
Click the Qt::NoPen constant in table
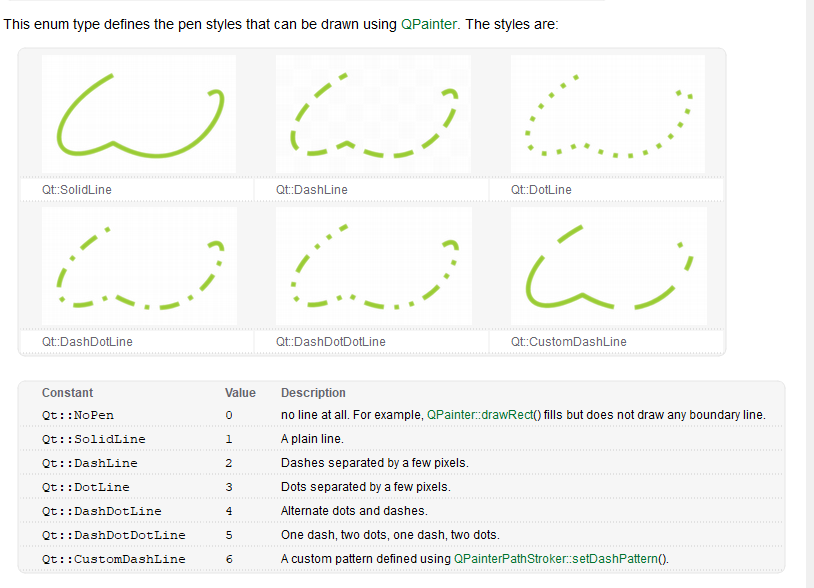(x=78, y=415)
